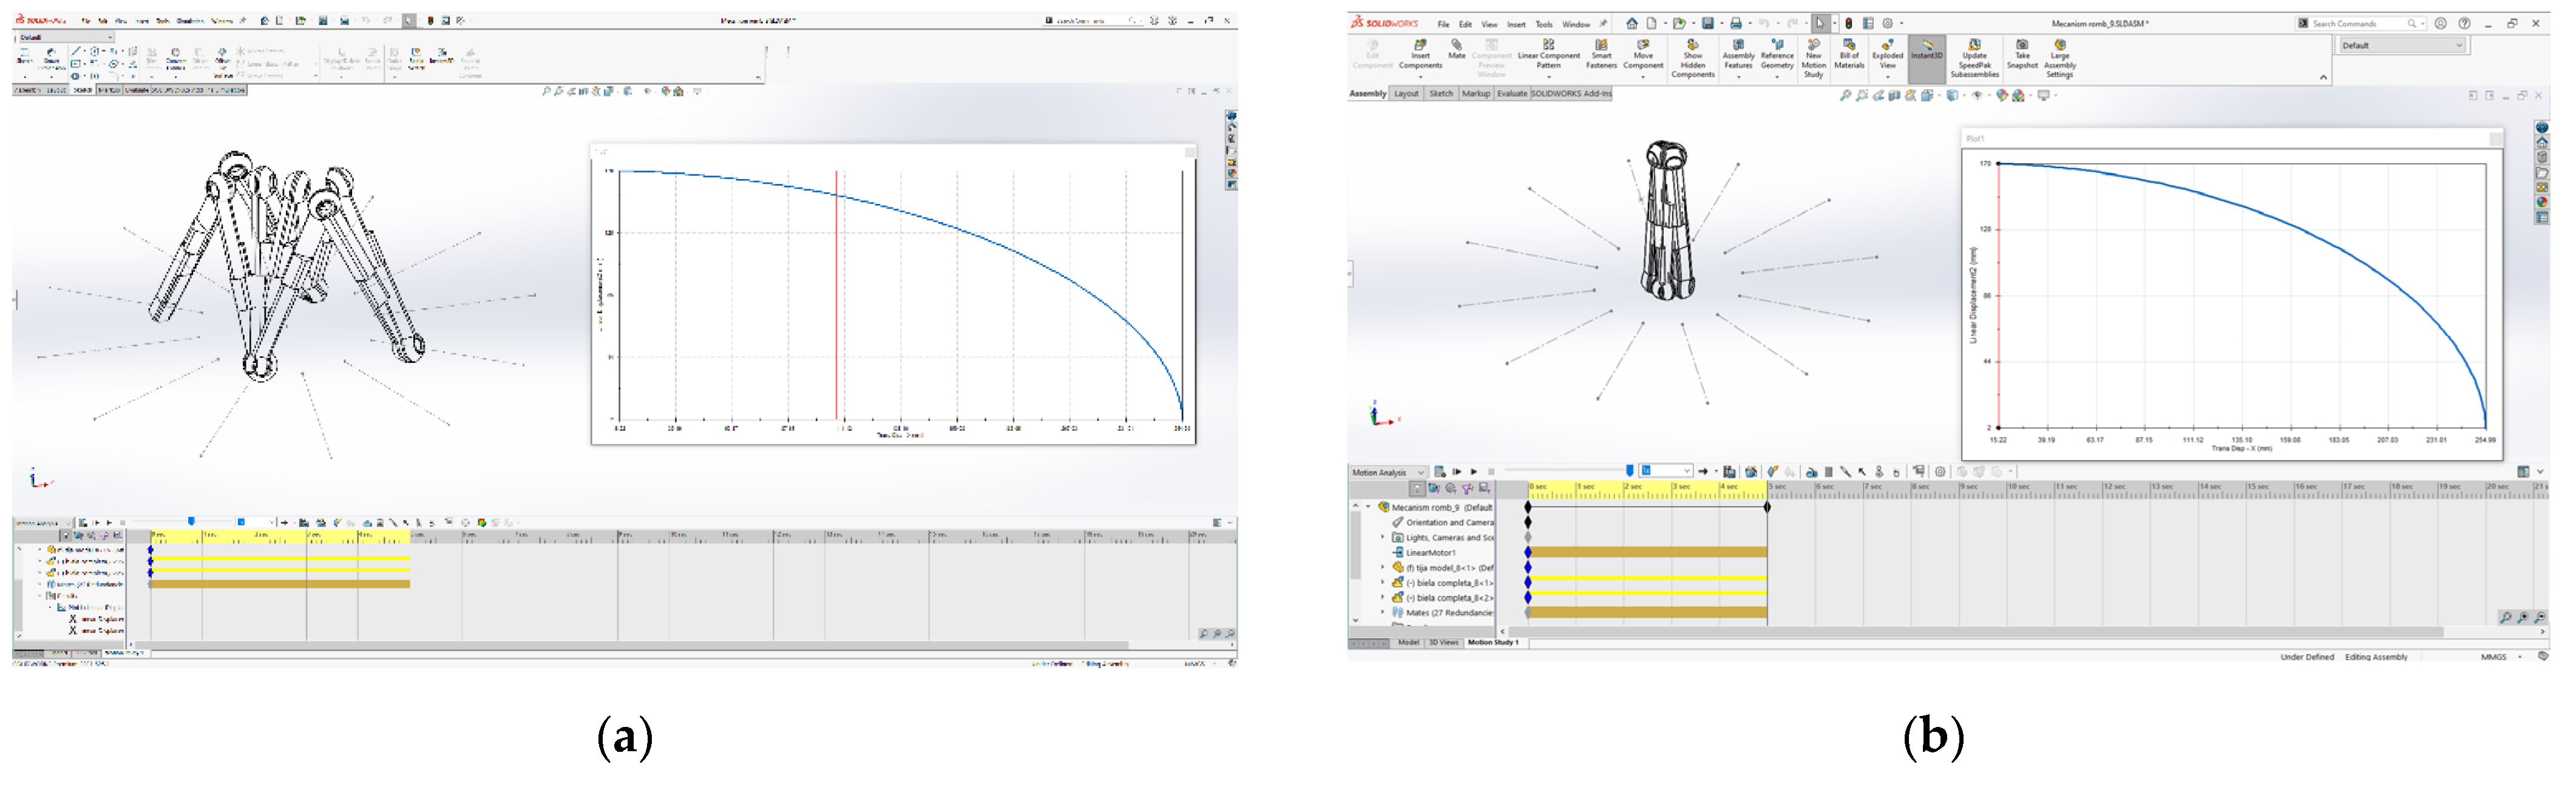Open the Insert menu in right window
The image size is (2576, 787).
click(x=1516, y=24)
